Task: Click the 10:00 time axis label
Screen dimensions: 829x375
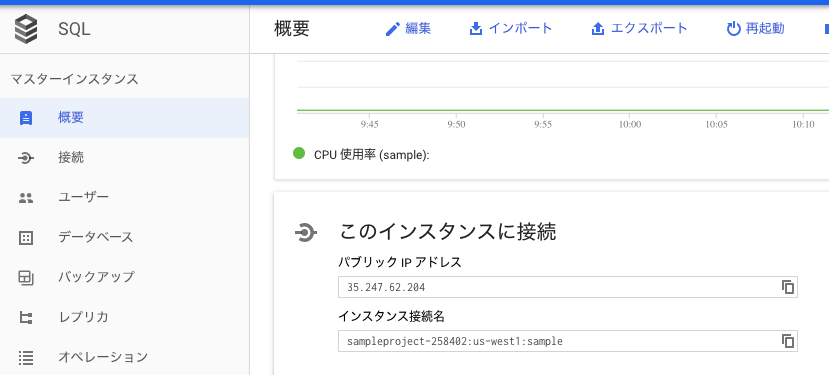Action: pyautogui.click(x=630, y=125)
